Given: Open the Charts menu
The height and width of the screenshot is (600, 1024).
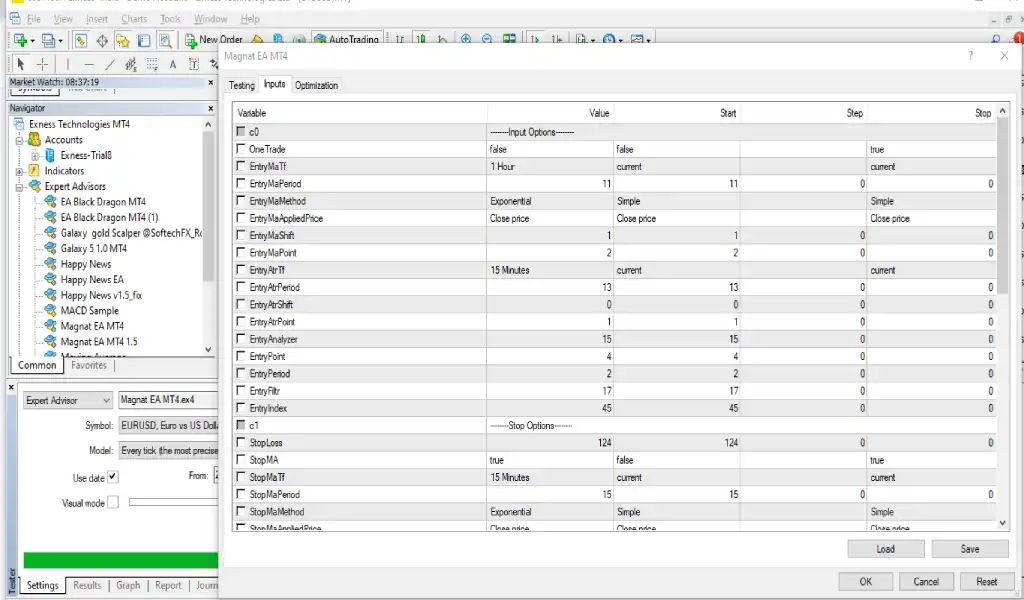Looking at the screenshot, I should (134, 18).
